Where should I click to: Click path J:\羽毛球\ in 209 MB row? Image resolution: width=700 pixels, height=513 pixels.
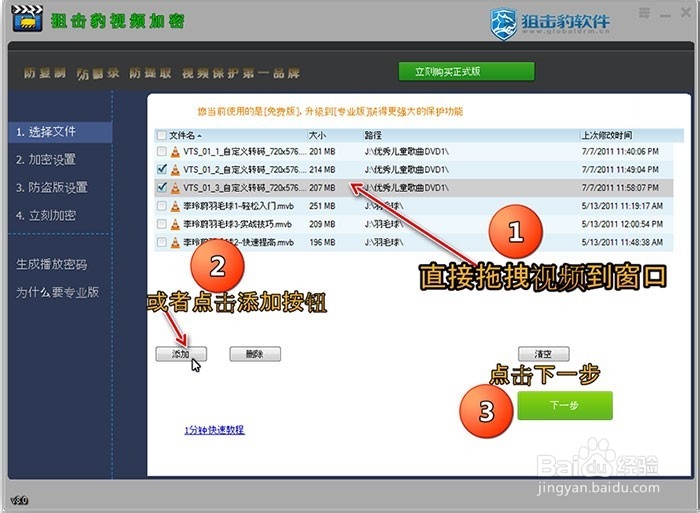click(x=384, y=224)
